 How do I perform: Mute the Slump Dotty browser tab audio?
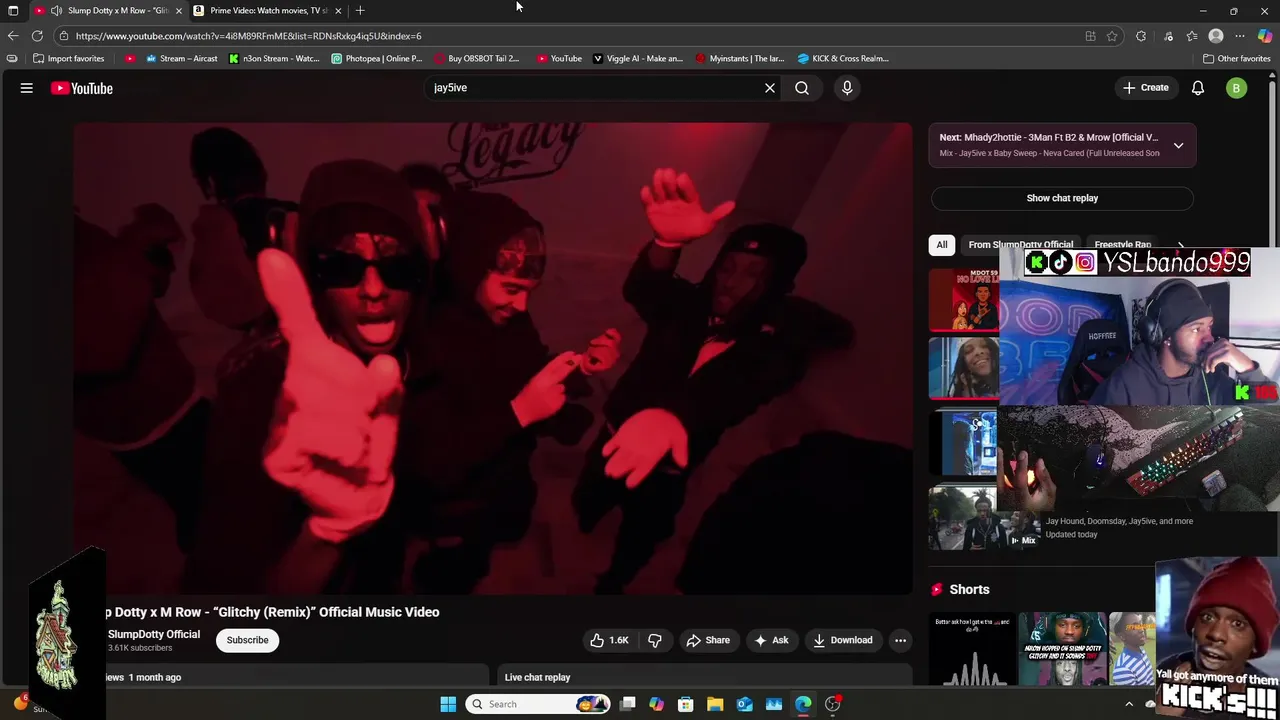(56, 10)
